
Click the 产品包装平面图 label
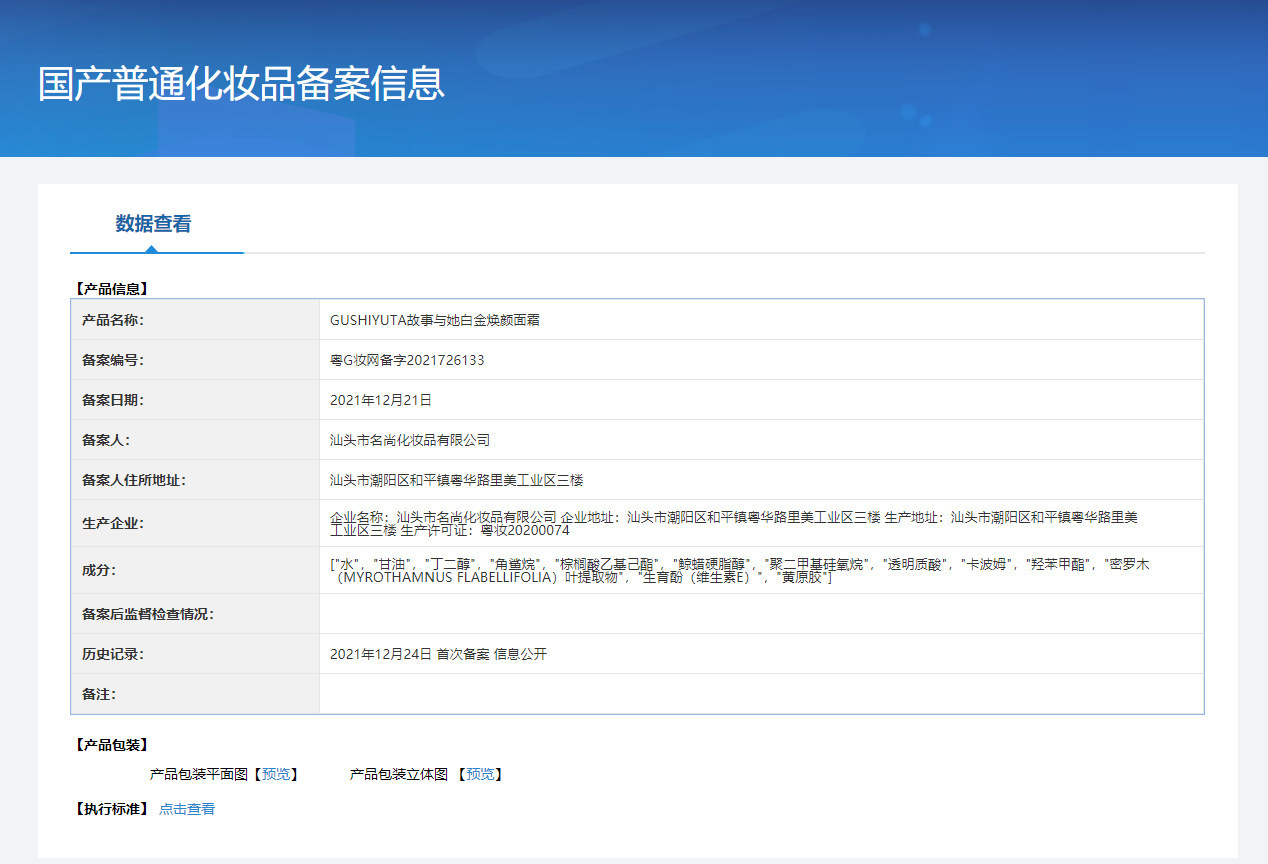click(x=198, y=774)
